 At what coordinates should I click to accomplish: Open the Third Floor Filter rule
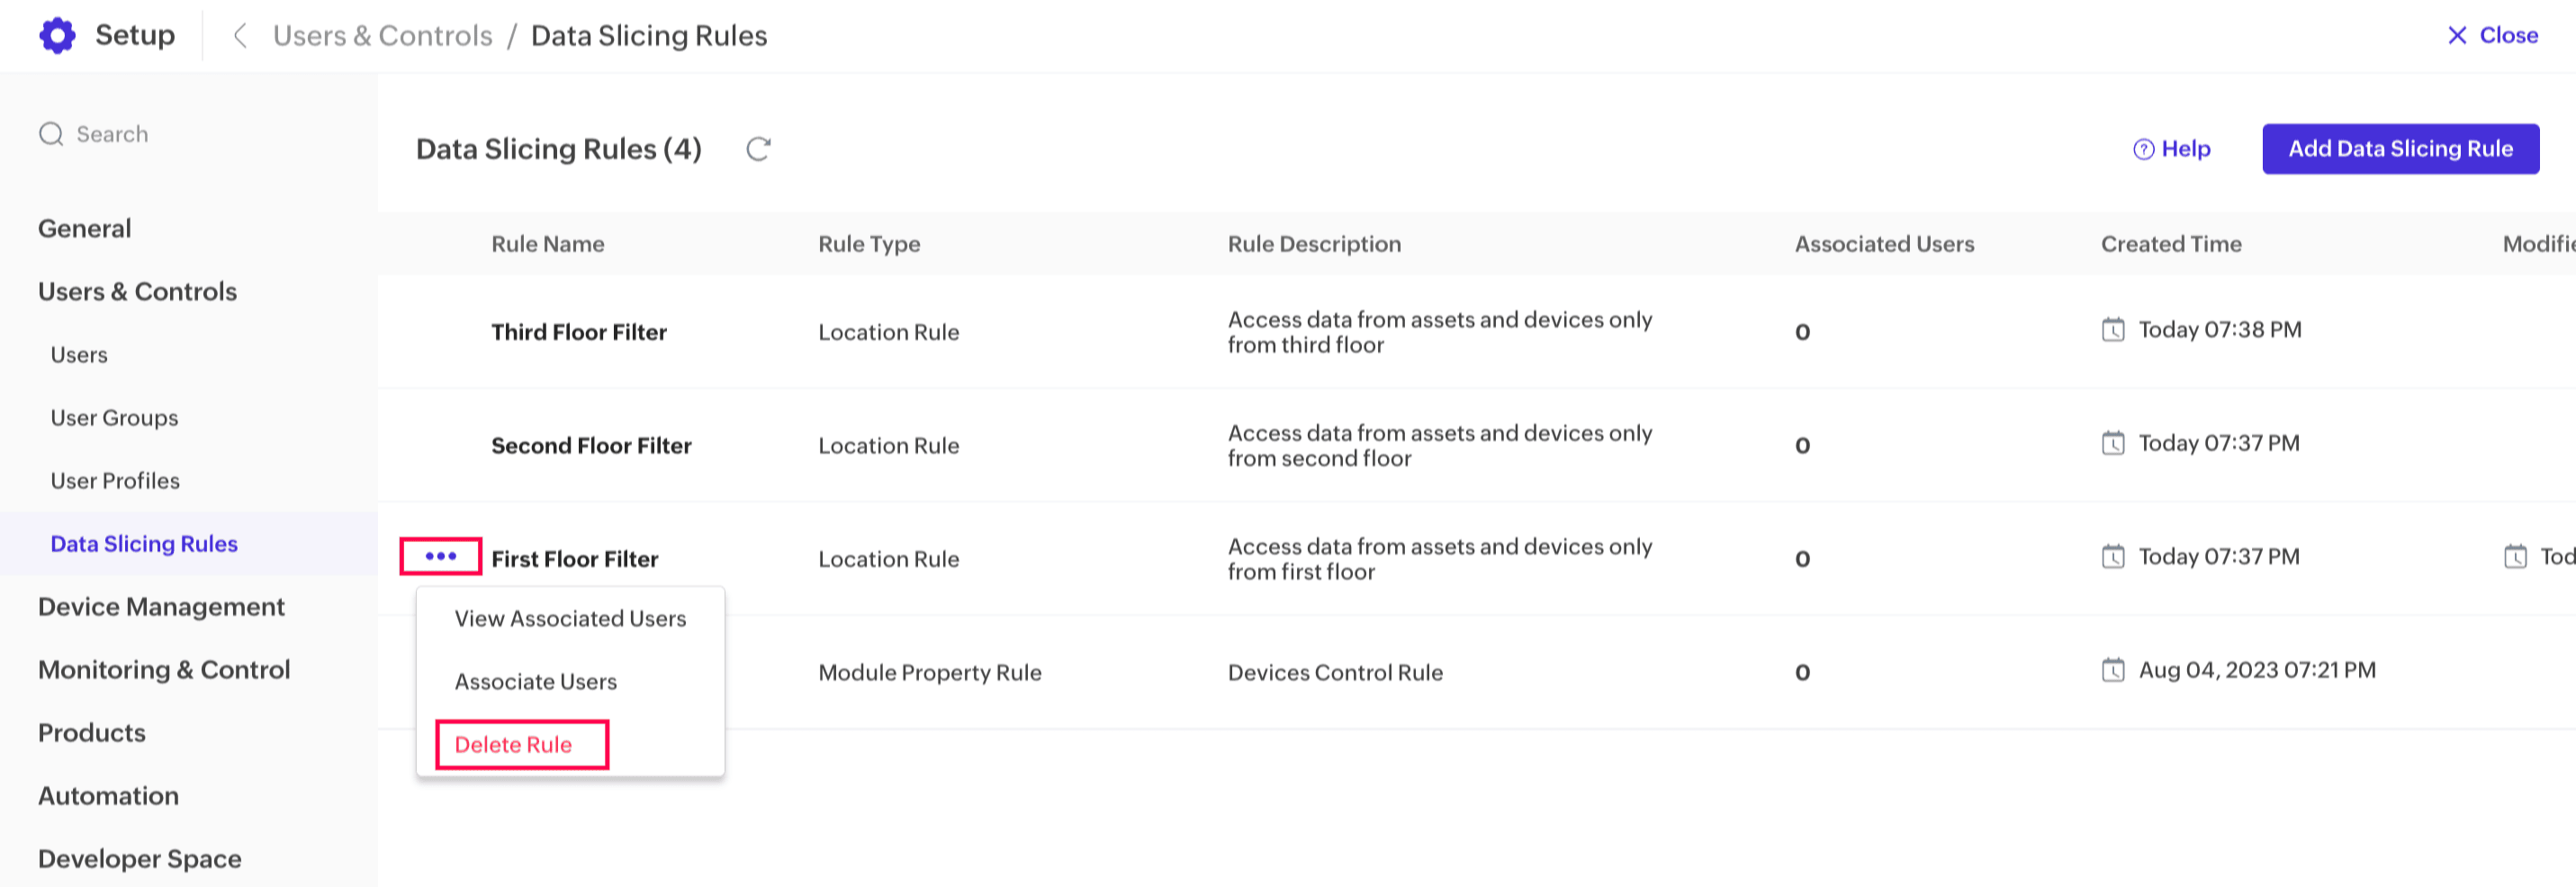coord(578,332)
